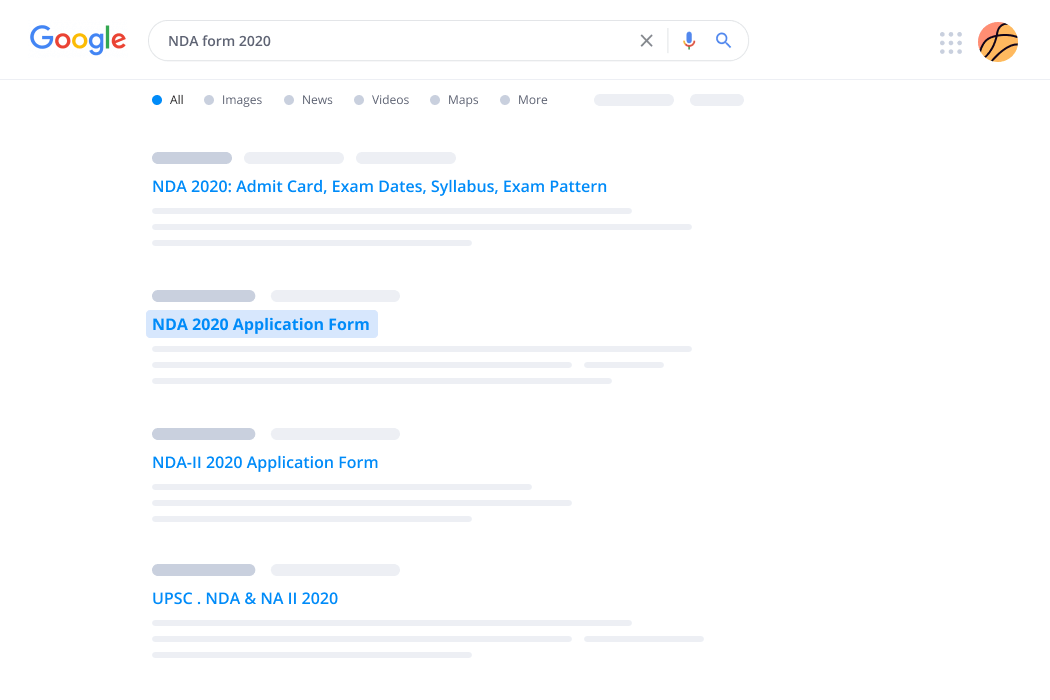Select the blue radio dot next to All
1050x700 pixels.
(x=157, y=100)
